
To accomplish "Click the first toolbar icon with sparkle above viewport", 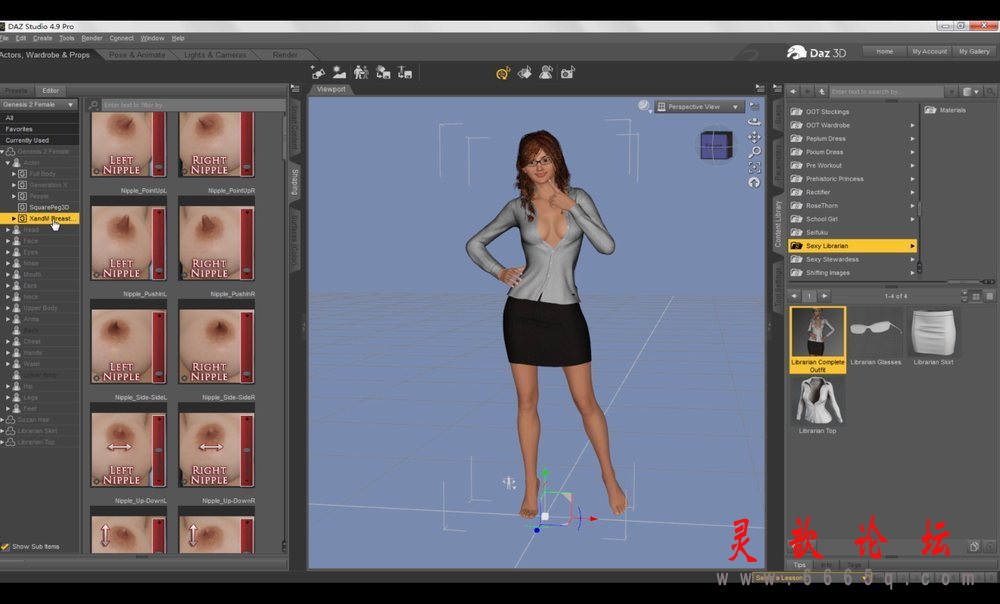I will (318, 73).
